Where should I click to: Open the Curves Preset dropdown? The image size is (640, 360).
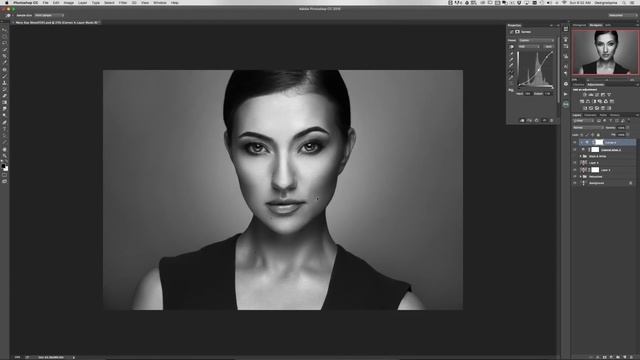[x=536, y=40]
